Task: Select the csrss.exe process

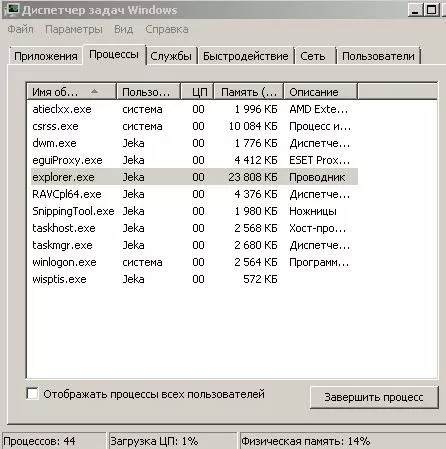Action: click(194, 126)
